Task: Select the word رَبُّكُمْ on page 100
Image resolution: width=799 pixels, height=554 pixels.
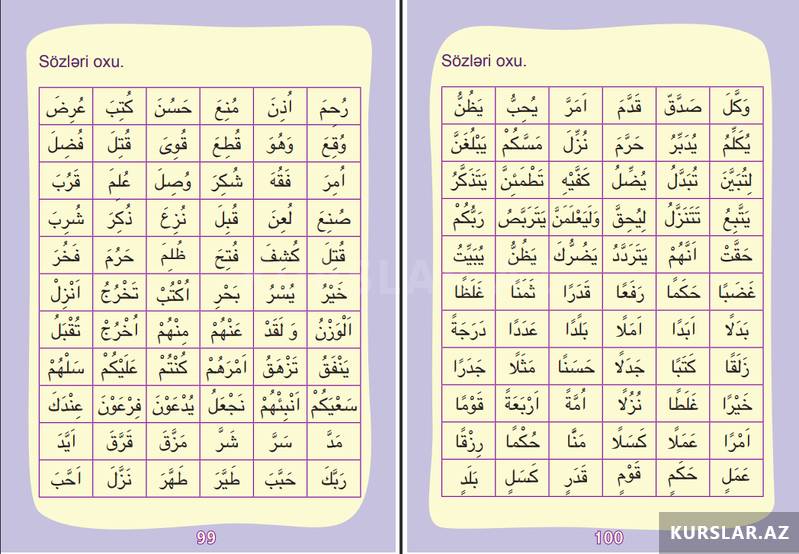Action: (470, 219)
